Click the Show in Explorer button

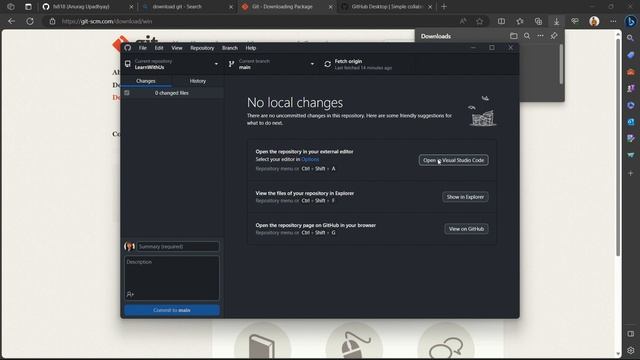click(465, 197)
